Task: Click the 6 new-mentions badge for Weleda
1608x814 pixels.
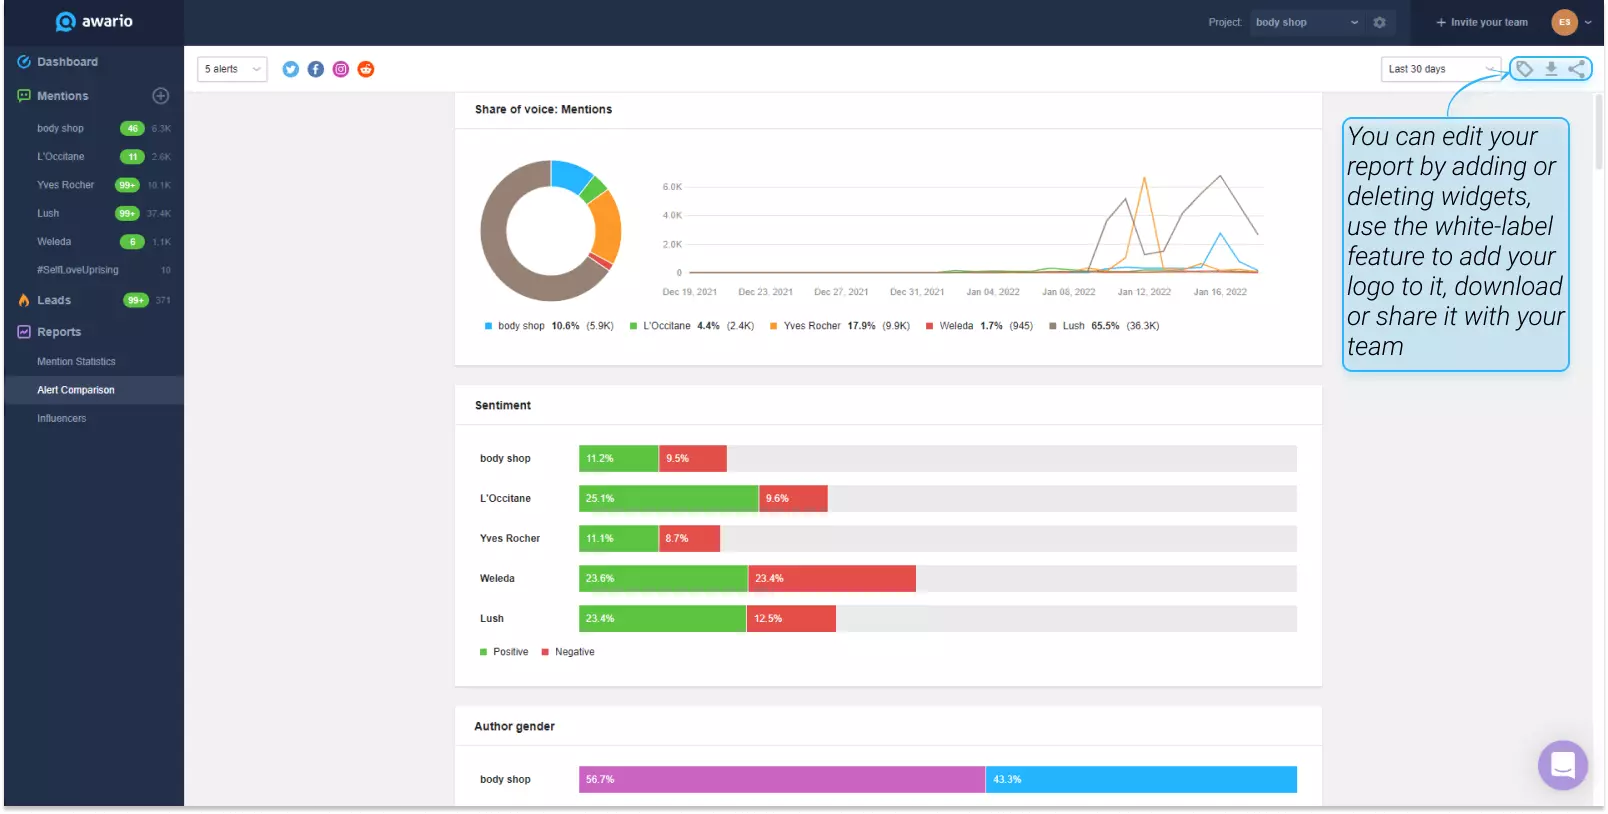Action: click(x=132, y=242)
